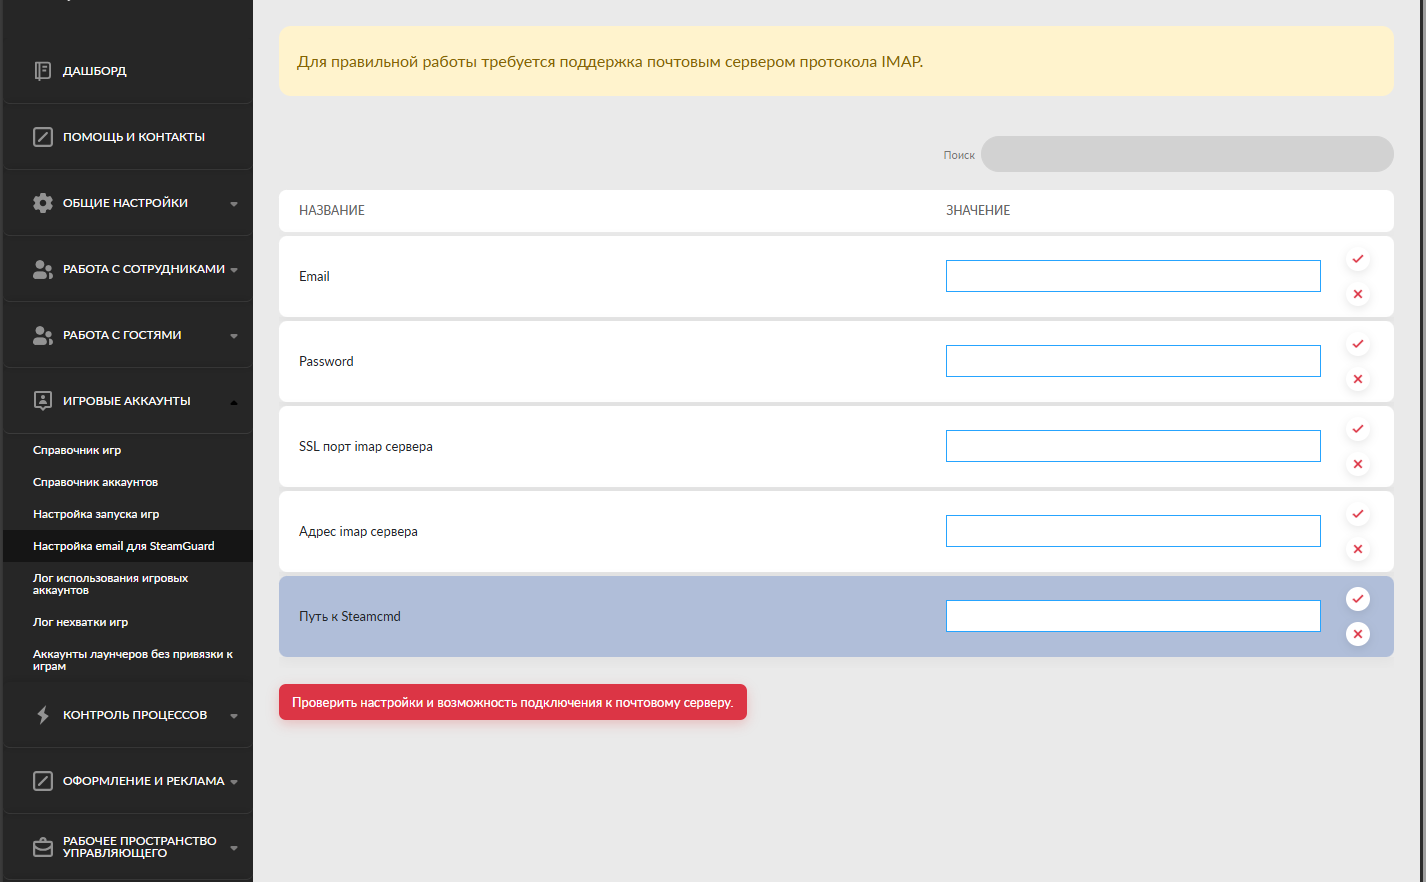This screenshot has width=1426, height=882.
Task: Click the pencil icon beside ПОМОЩЬ И КОНТАКТЫ
Action: tap(43, 137)
